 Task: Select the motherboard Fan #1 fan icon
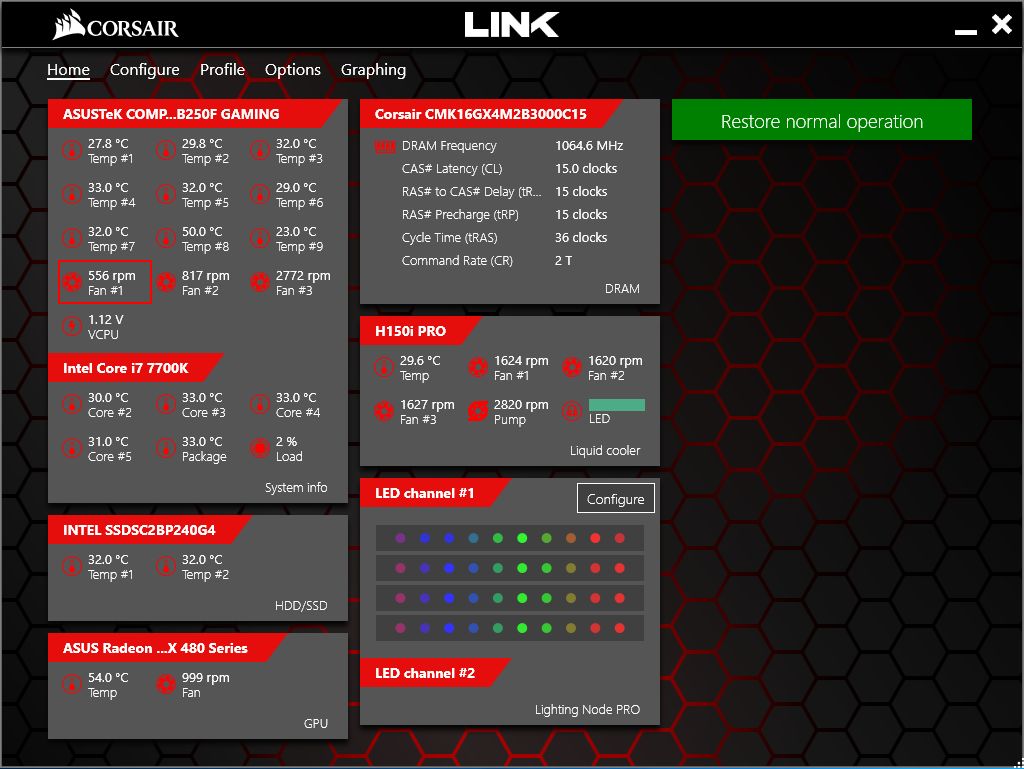[72, 283]
